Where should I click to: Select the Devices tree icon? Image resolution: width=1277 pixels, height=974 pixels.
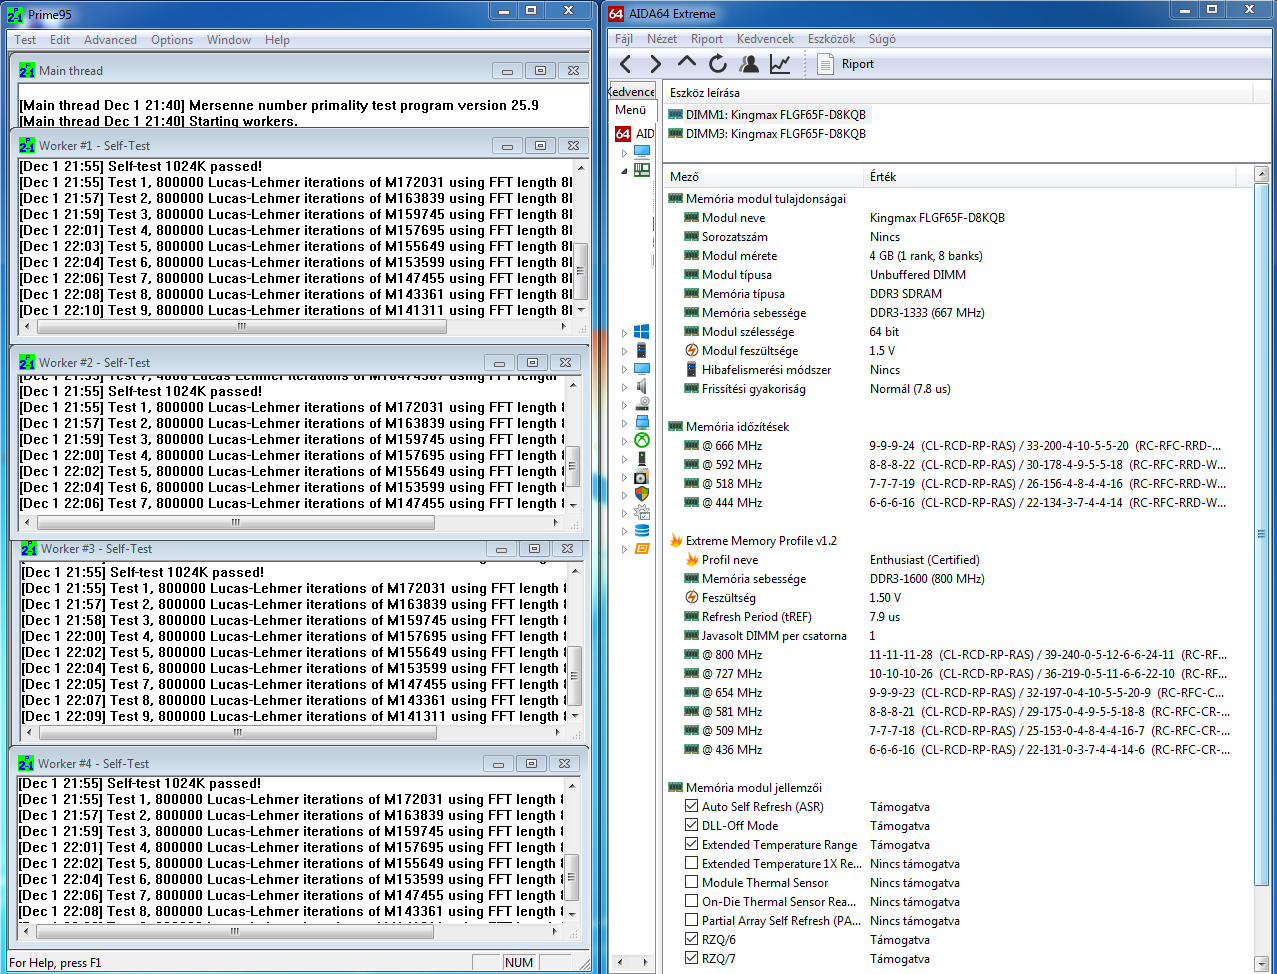[642, 458]
